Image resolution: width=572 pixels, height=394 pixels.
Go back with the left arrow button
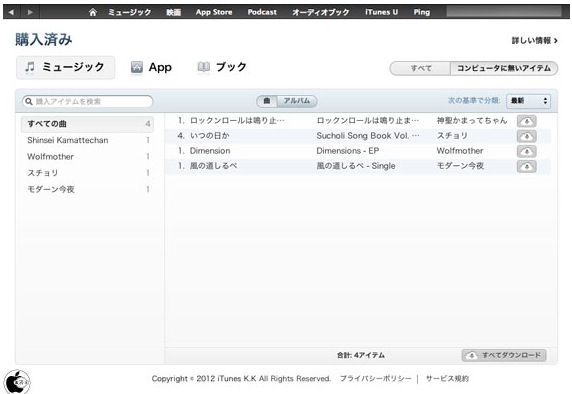coord(11,12)
